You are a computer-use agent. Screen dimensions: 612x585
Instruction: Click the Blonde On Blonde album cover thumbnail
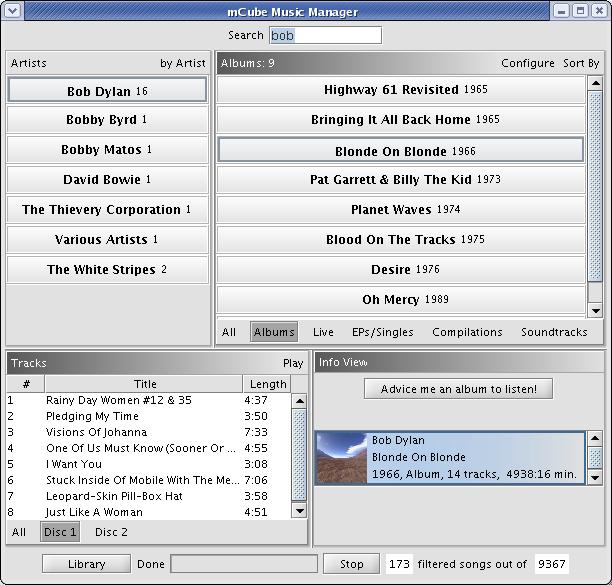click(x=342, y=458)
